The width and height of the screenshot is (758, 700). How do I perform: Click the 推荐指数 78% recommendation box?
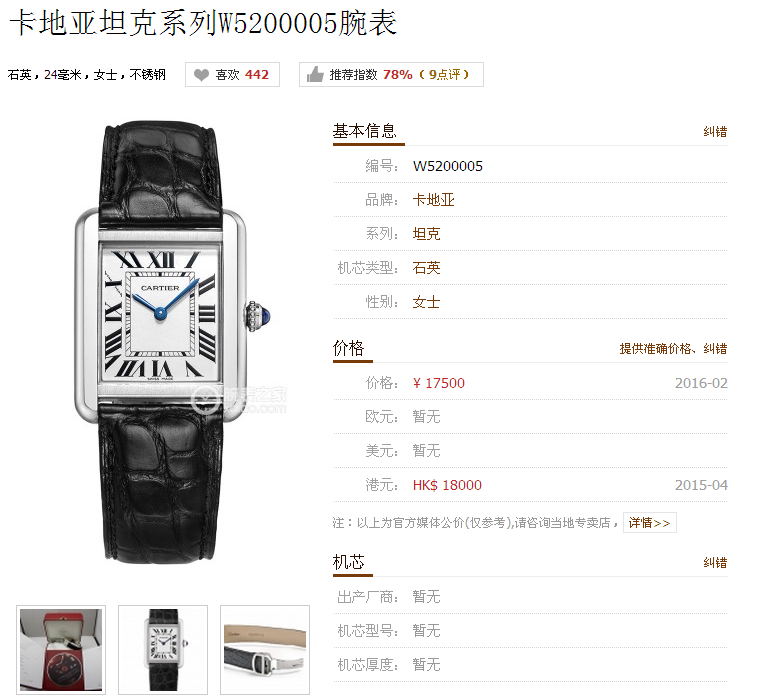tap(391, 74)
